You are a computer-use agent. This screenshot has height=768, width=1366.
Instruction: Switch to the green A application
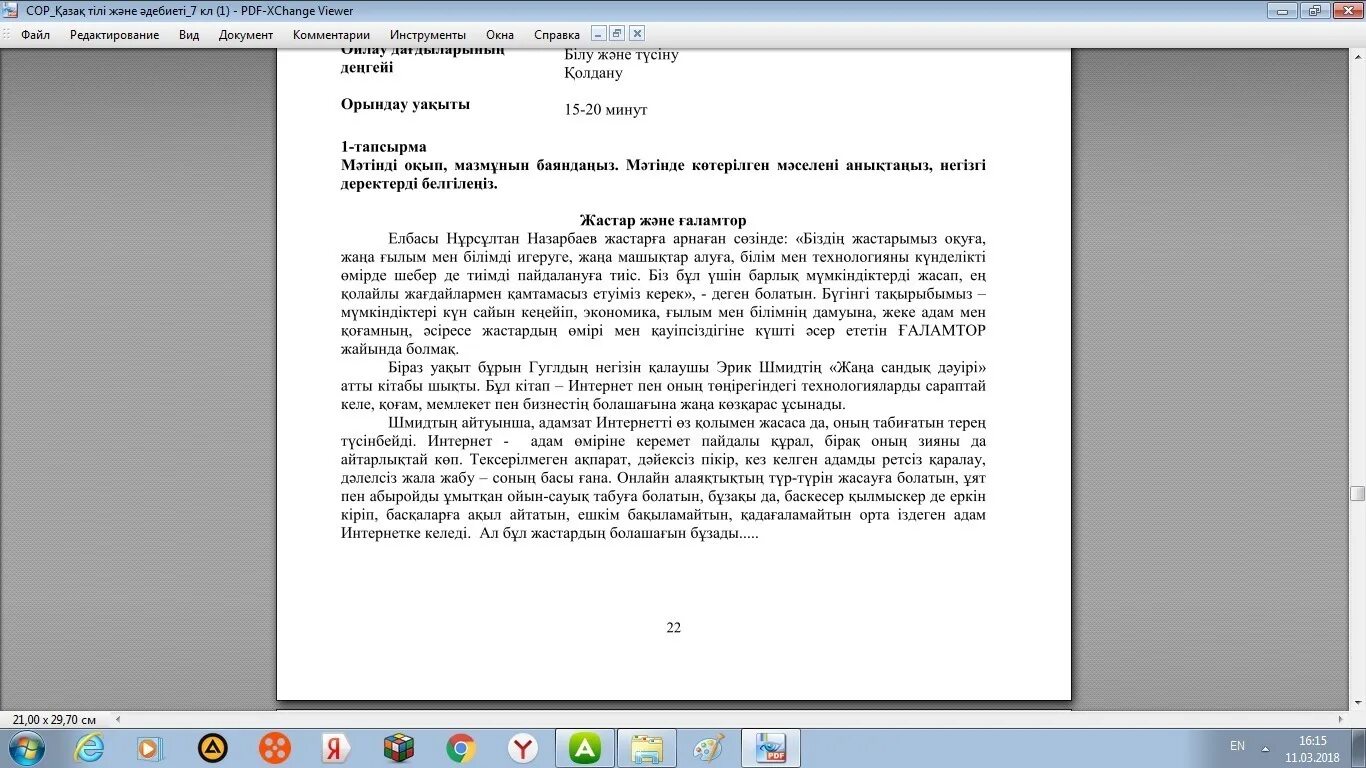(x=585, y=748)
